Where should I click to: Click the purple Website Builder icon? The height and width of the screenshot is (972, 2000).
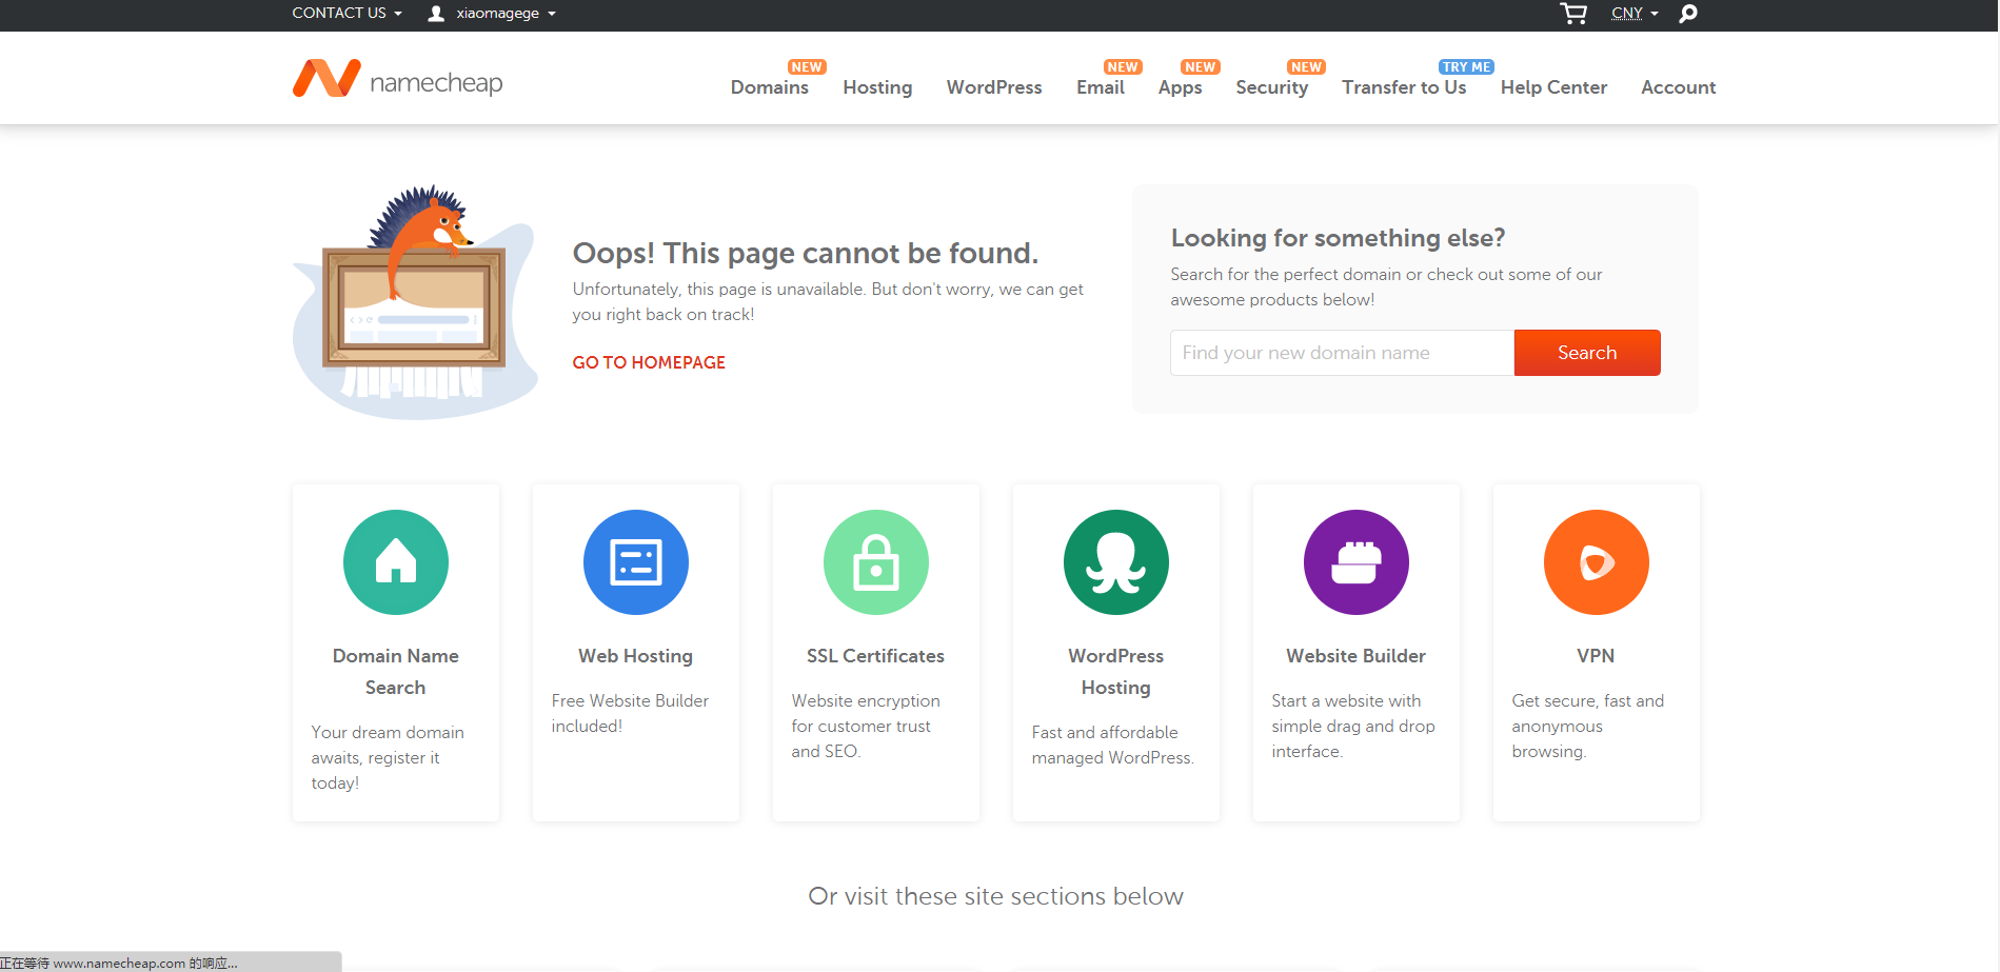(x=1356, y=562)
